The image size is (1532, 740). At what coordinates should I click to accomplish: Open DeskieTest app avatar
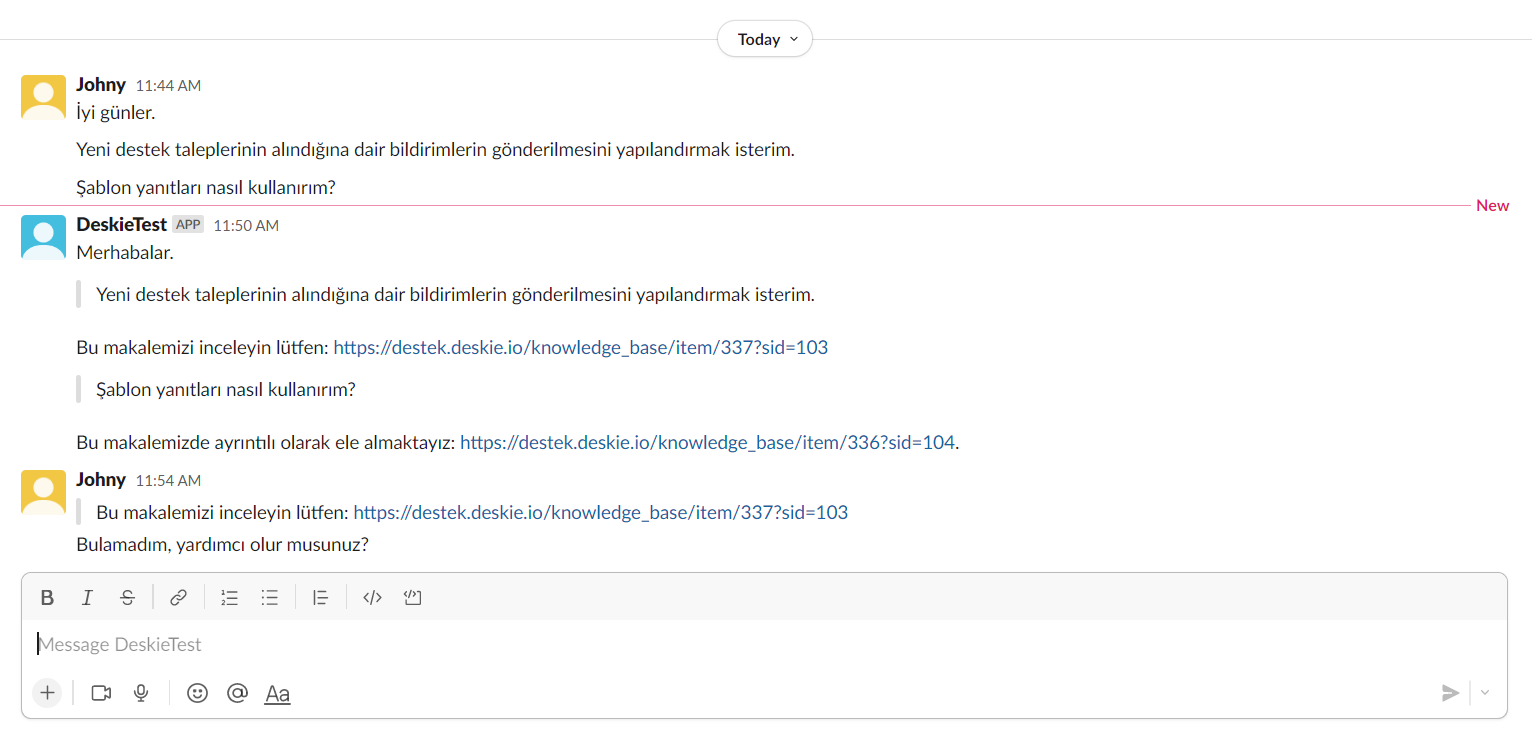43,237
